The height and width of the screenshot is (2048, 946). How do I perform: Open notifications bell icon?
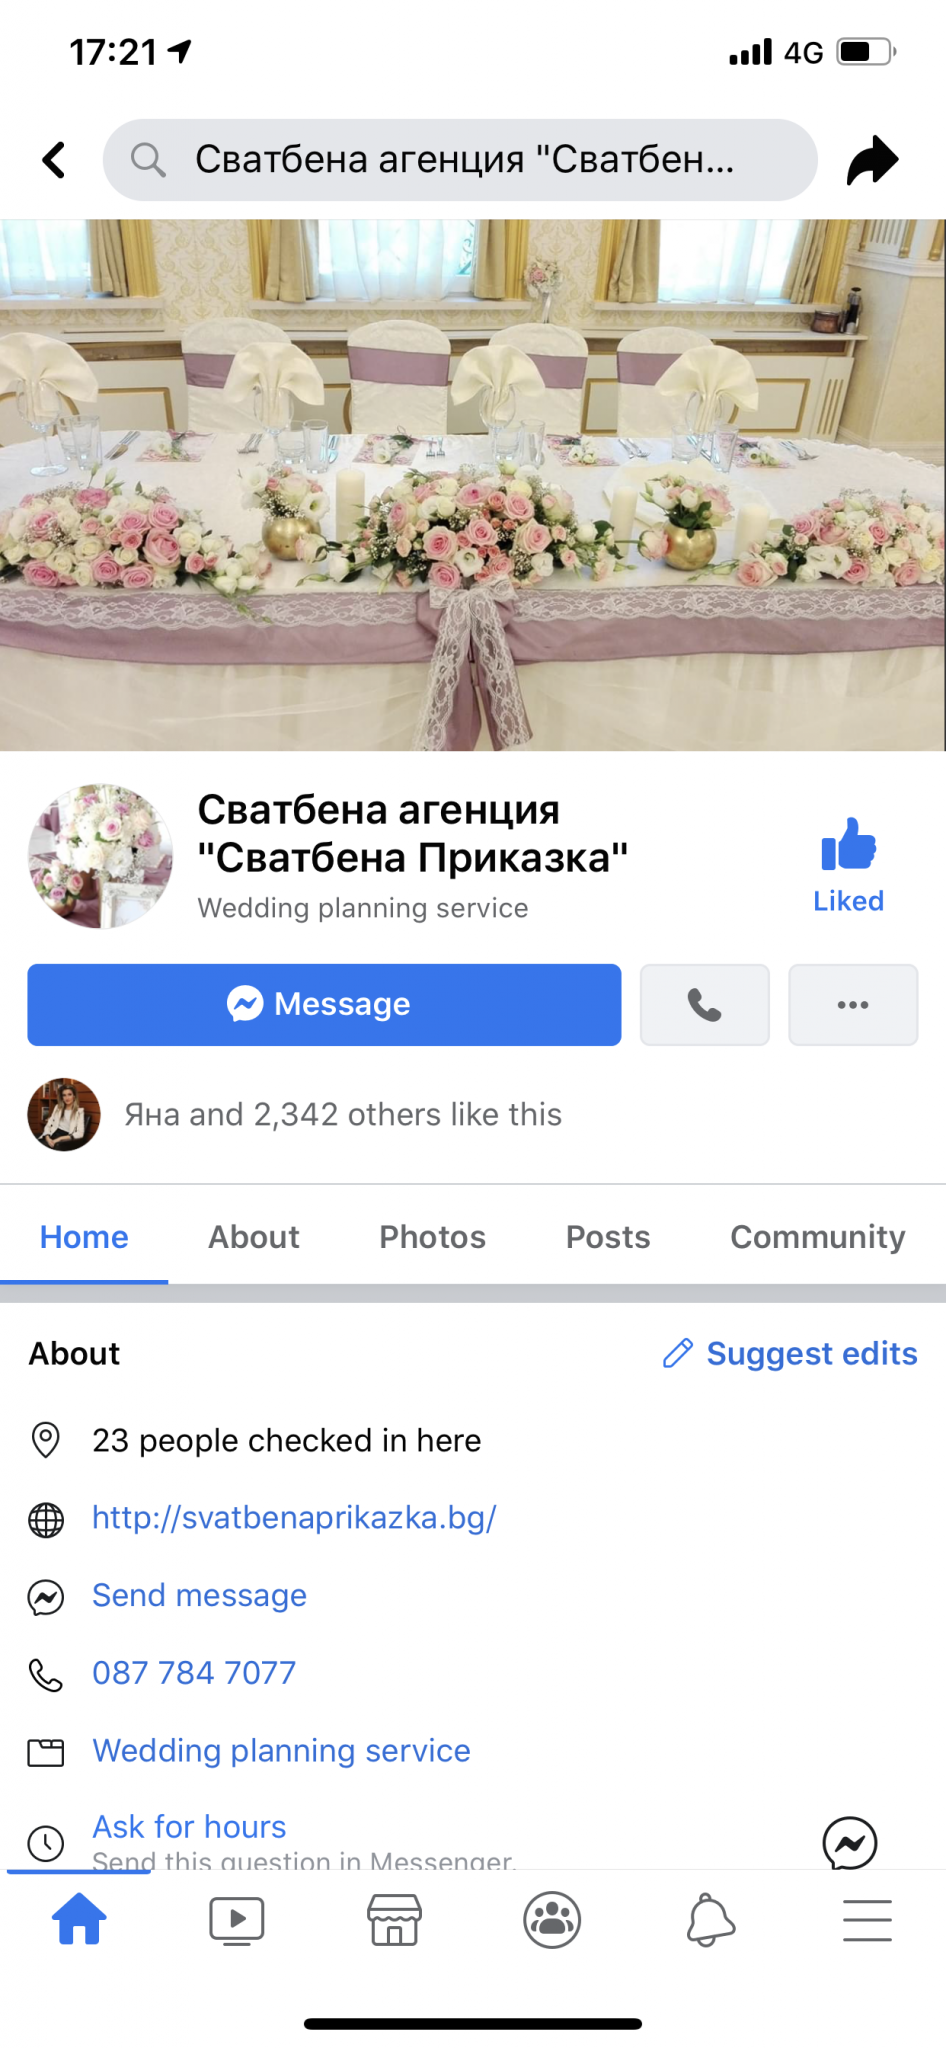coord(710,1920)
